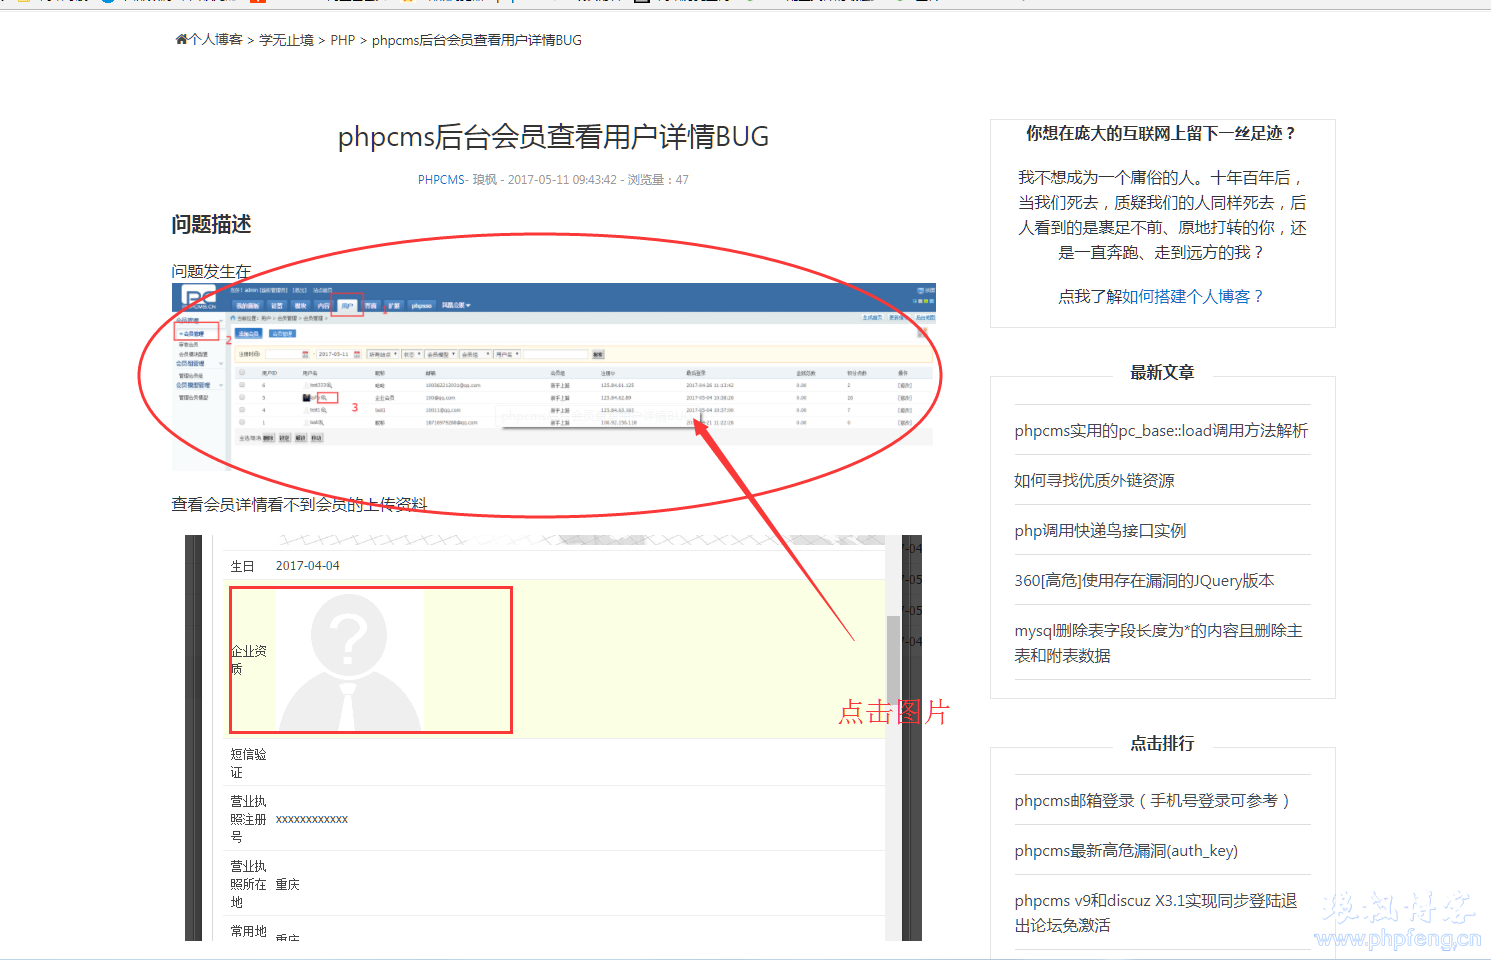
Task: Open the PHPCMS tag link under the title
Action: 441,180
